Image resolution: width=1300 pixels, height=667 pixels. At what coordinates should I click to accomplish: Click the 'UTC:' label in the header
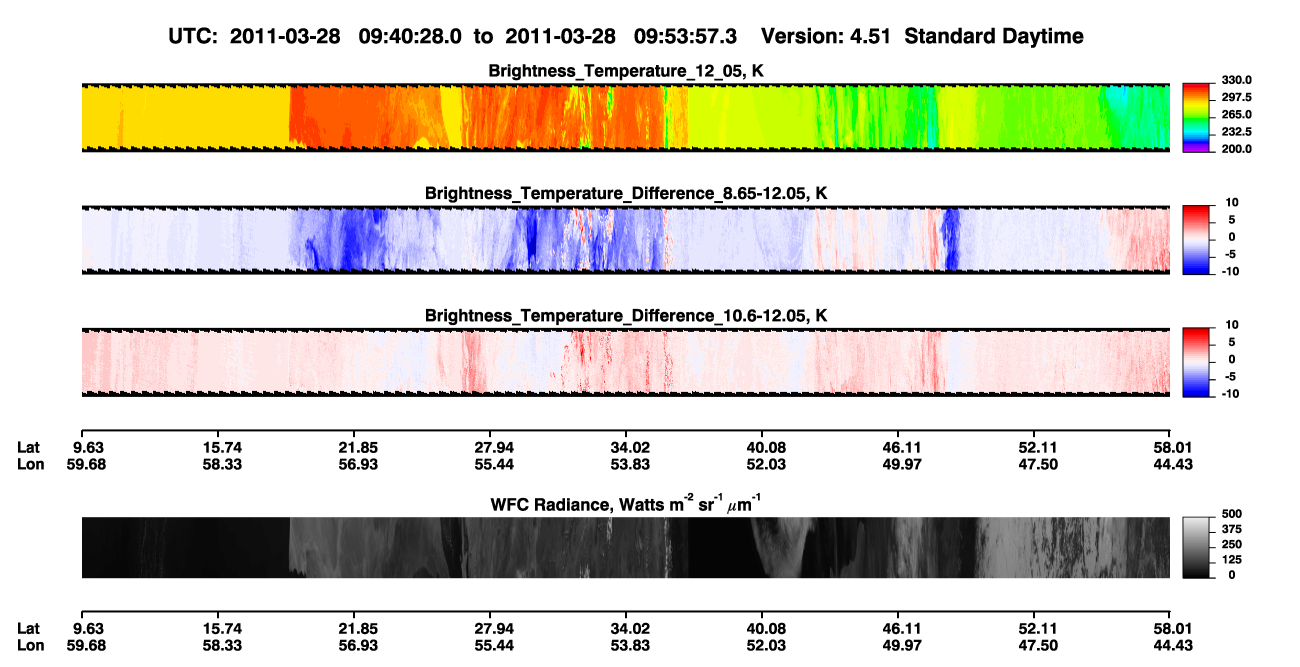(193, 36)
